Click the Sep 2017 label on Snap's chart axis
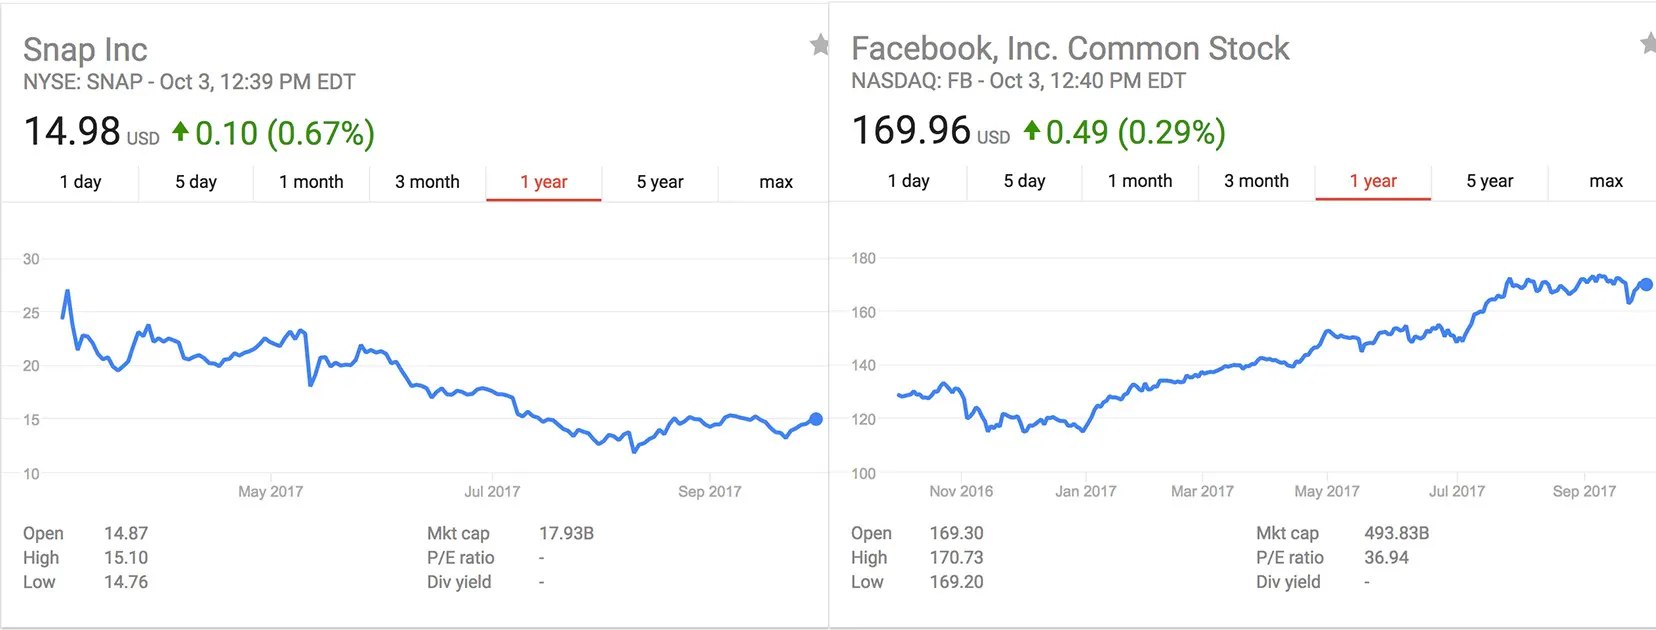The image size is (1656, 630). (x=709, y=491)
